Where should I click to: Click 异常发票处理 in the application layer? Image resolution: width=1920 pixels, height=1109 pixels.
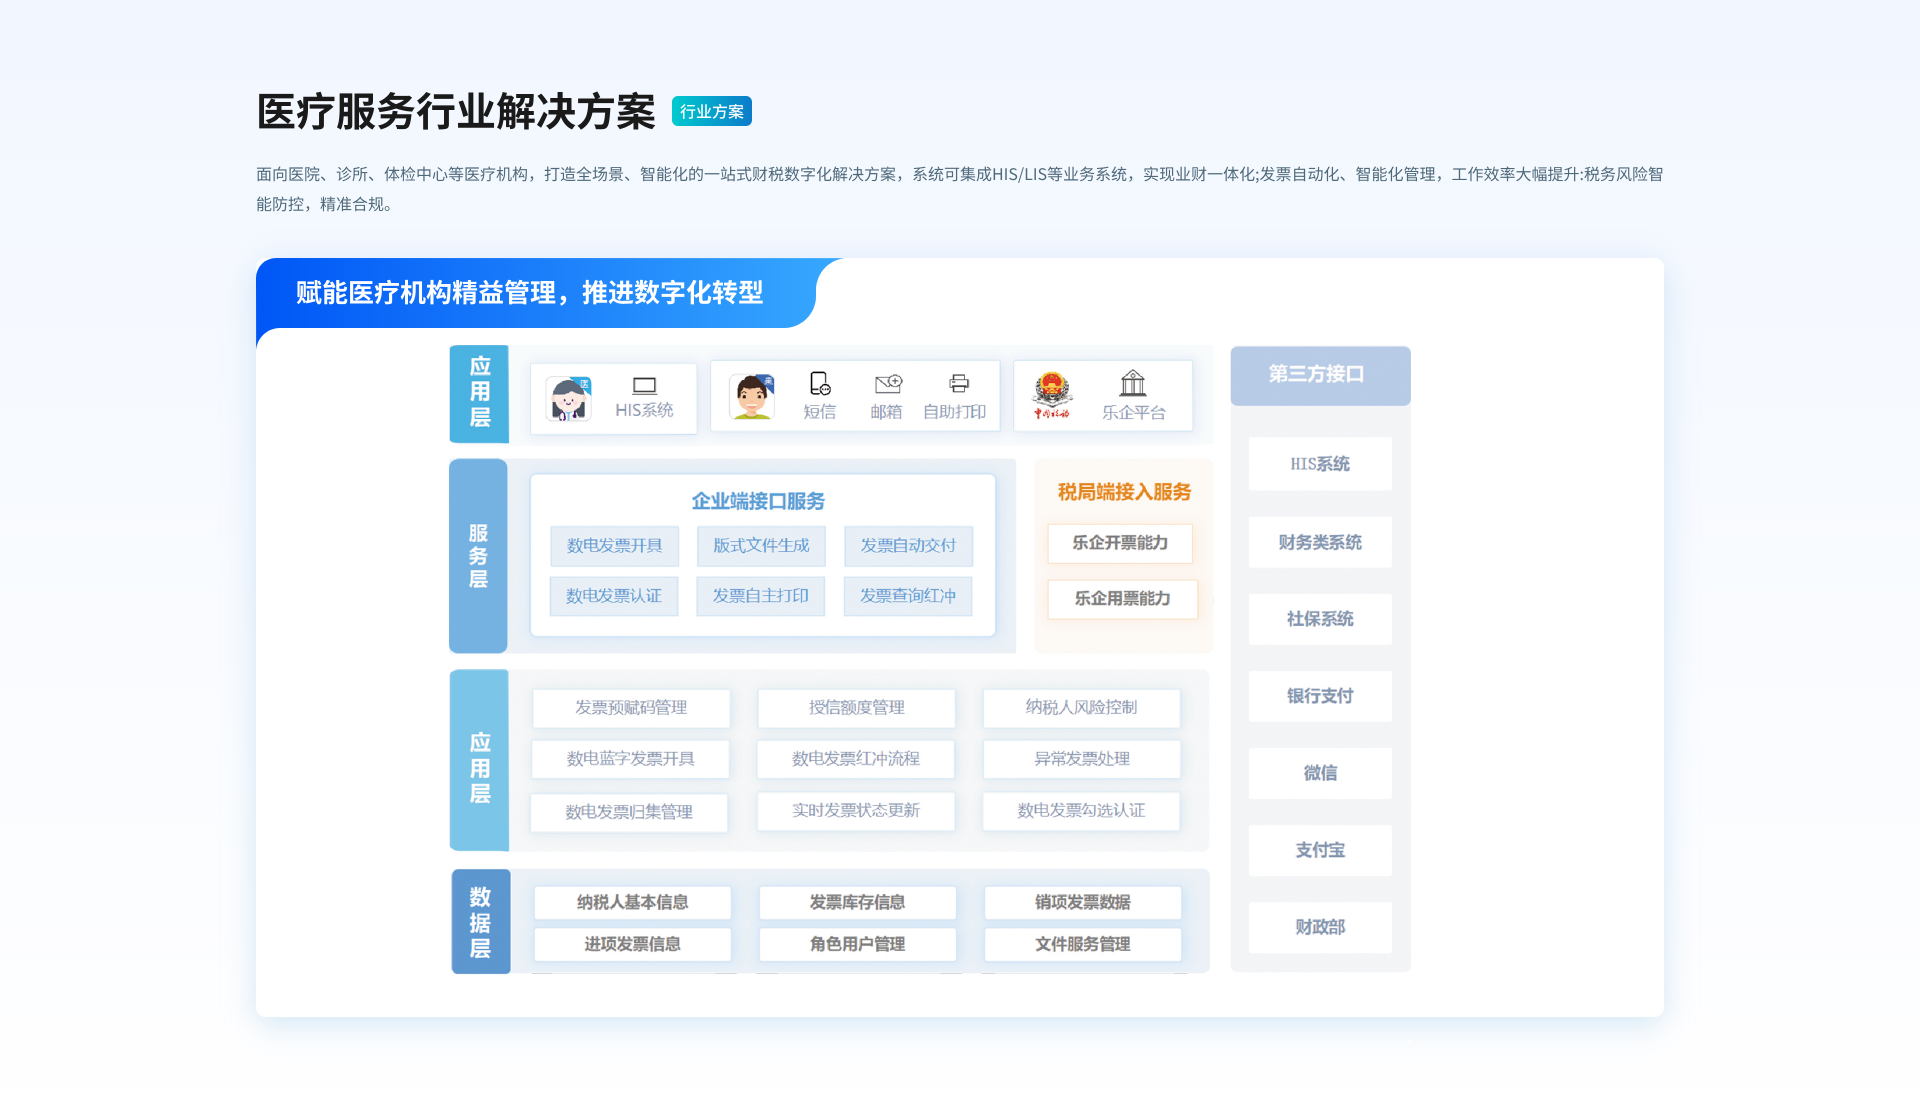click(x=1081, y=759)
